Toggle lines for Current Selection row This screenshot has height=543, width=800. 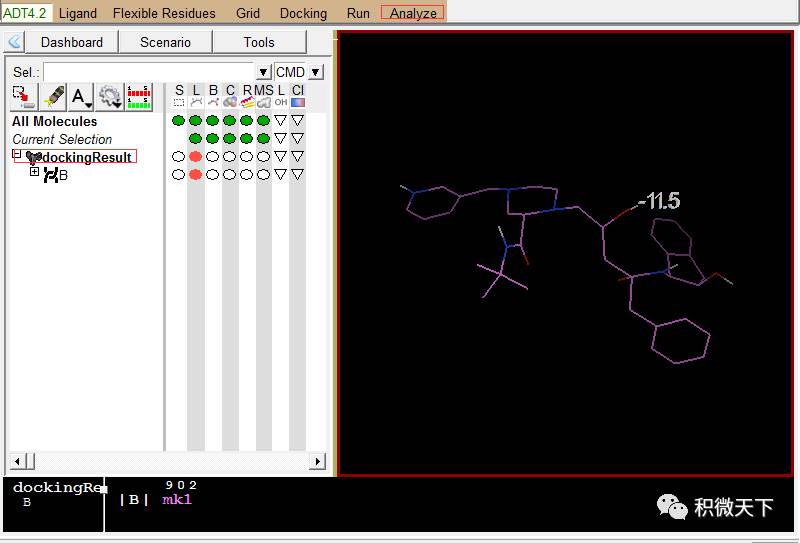[x=195, y=138]
